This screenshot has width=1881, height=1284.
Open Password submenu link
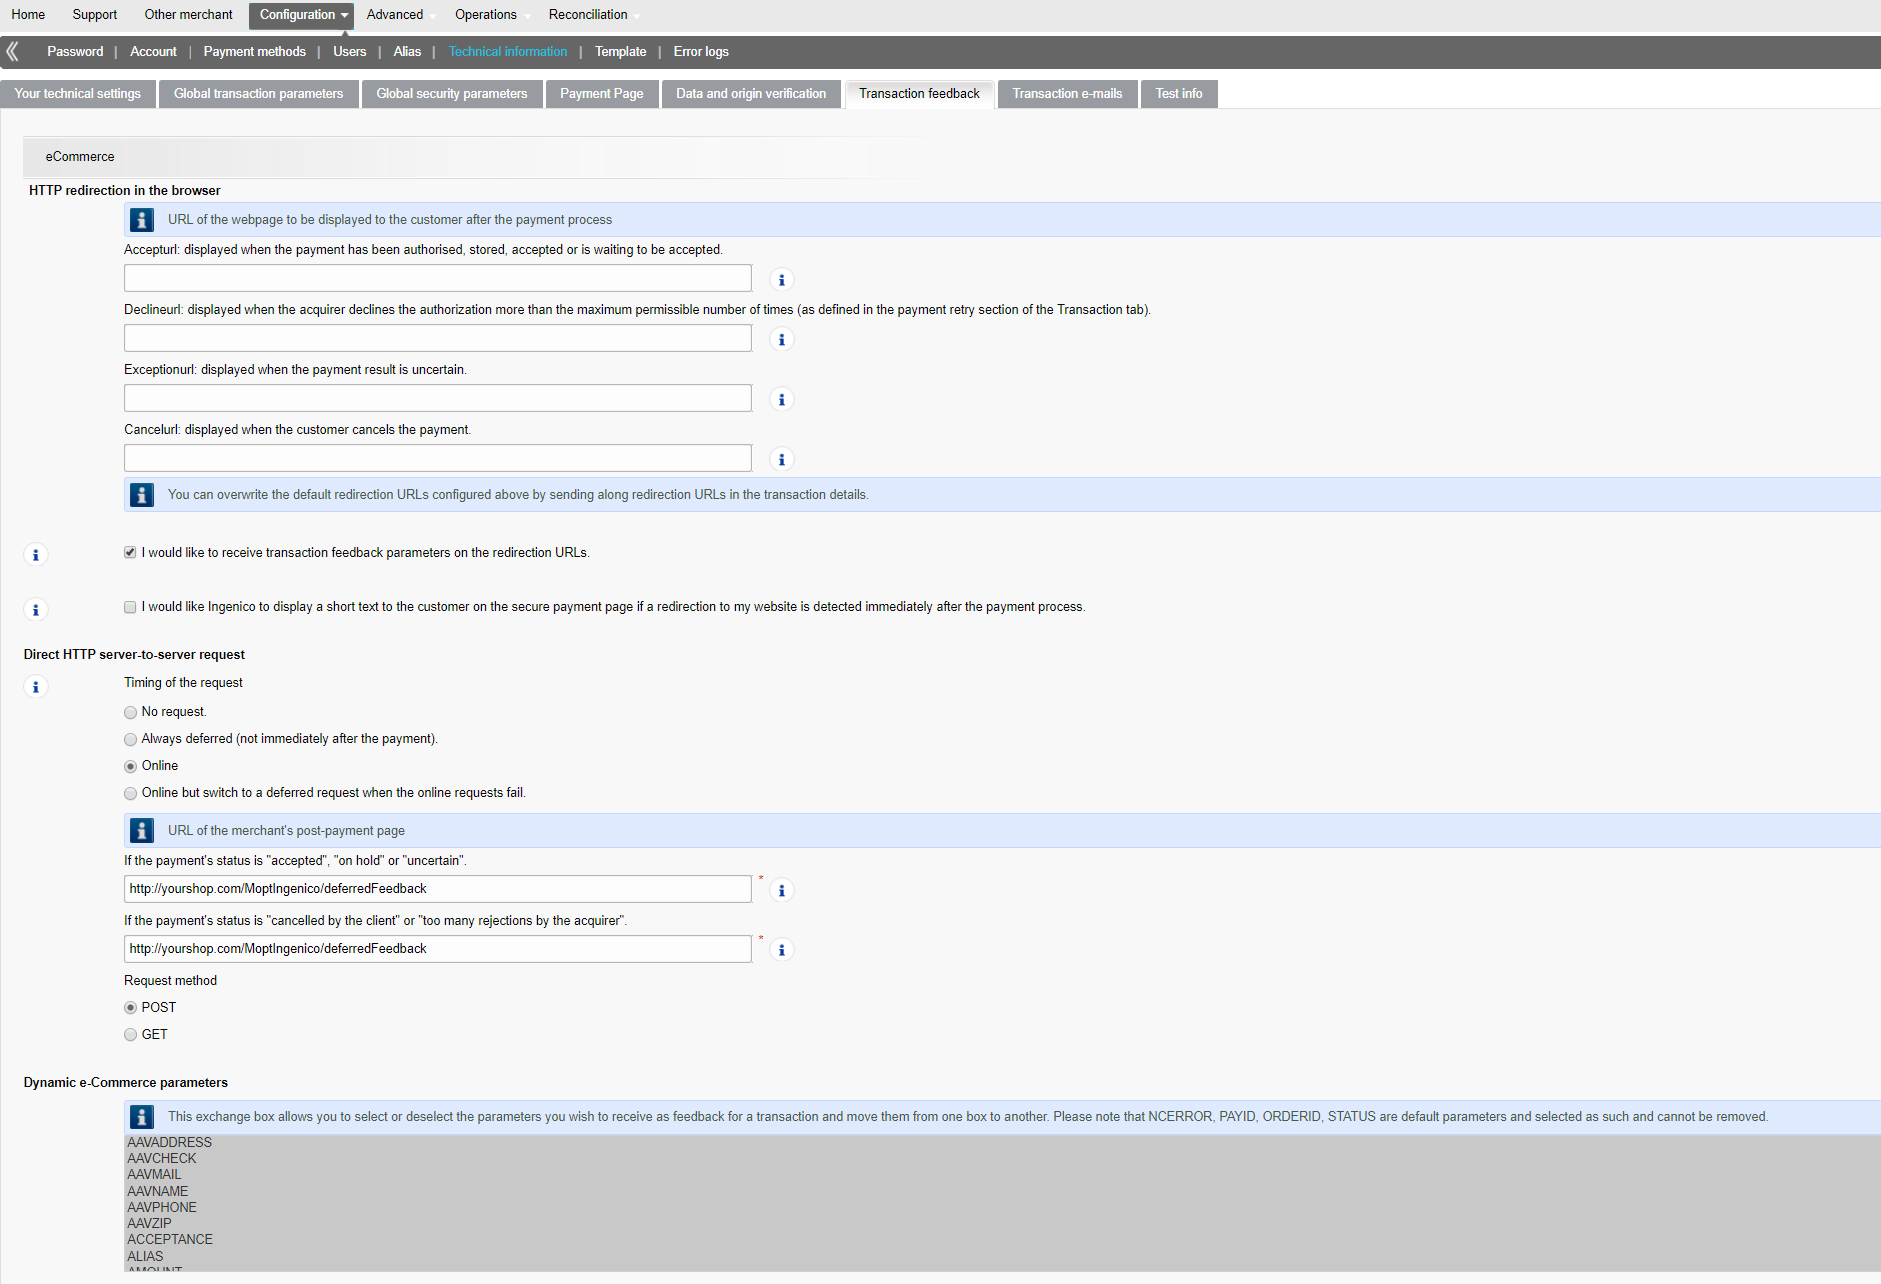[x=75, y=52]
